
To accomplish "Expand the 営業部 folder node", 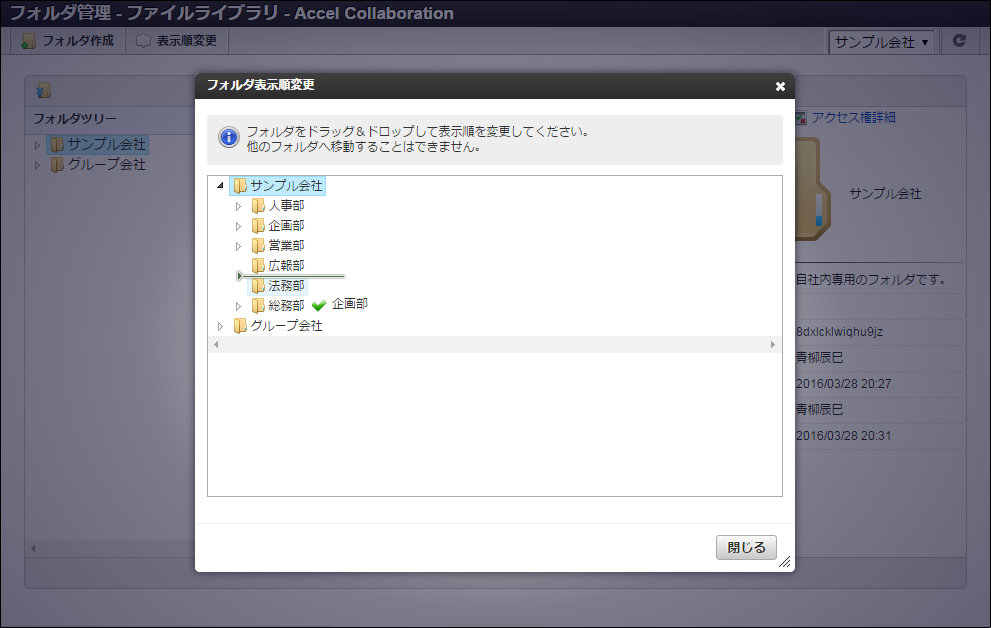I will [238, 246].
